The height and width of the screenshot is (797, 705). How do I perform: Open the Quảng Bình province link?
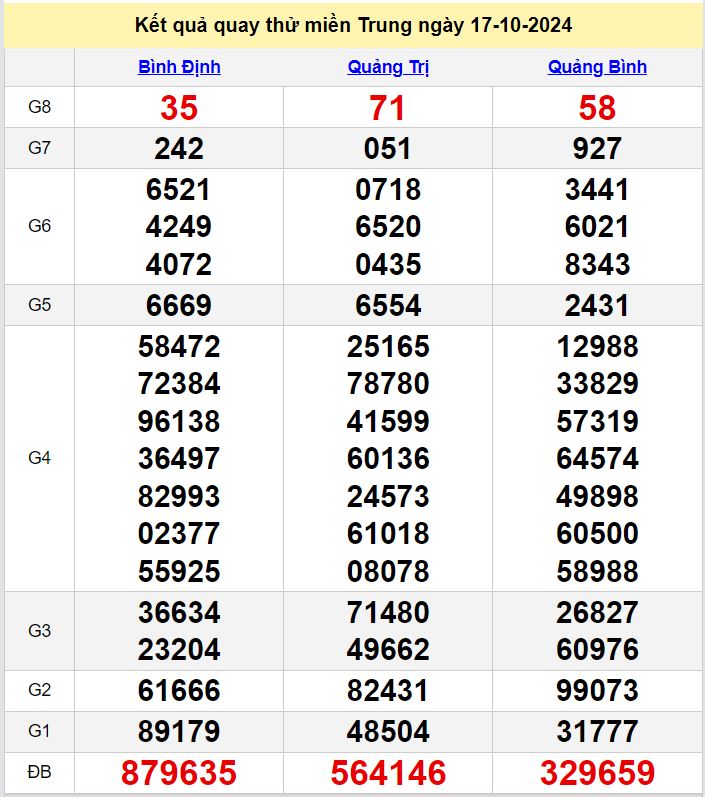(x=597, y=67)
